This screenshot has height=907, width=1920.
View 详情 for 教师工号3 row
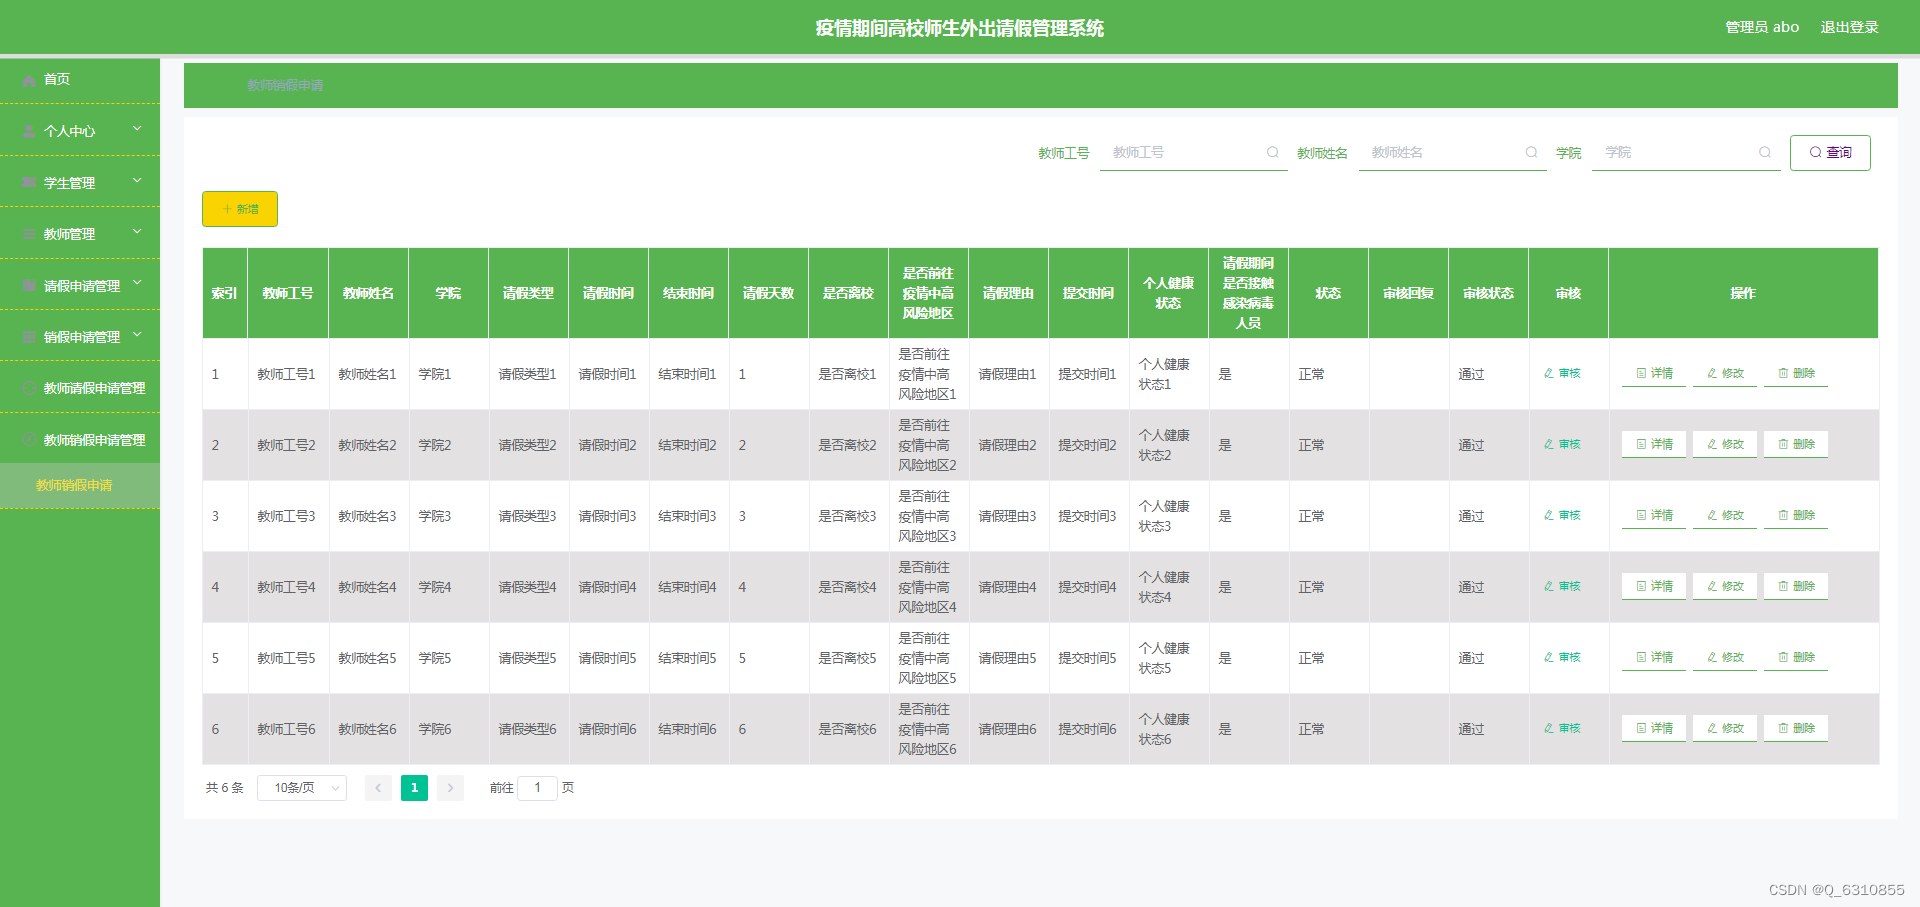click(x=1654, y=515)
